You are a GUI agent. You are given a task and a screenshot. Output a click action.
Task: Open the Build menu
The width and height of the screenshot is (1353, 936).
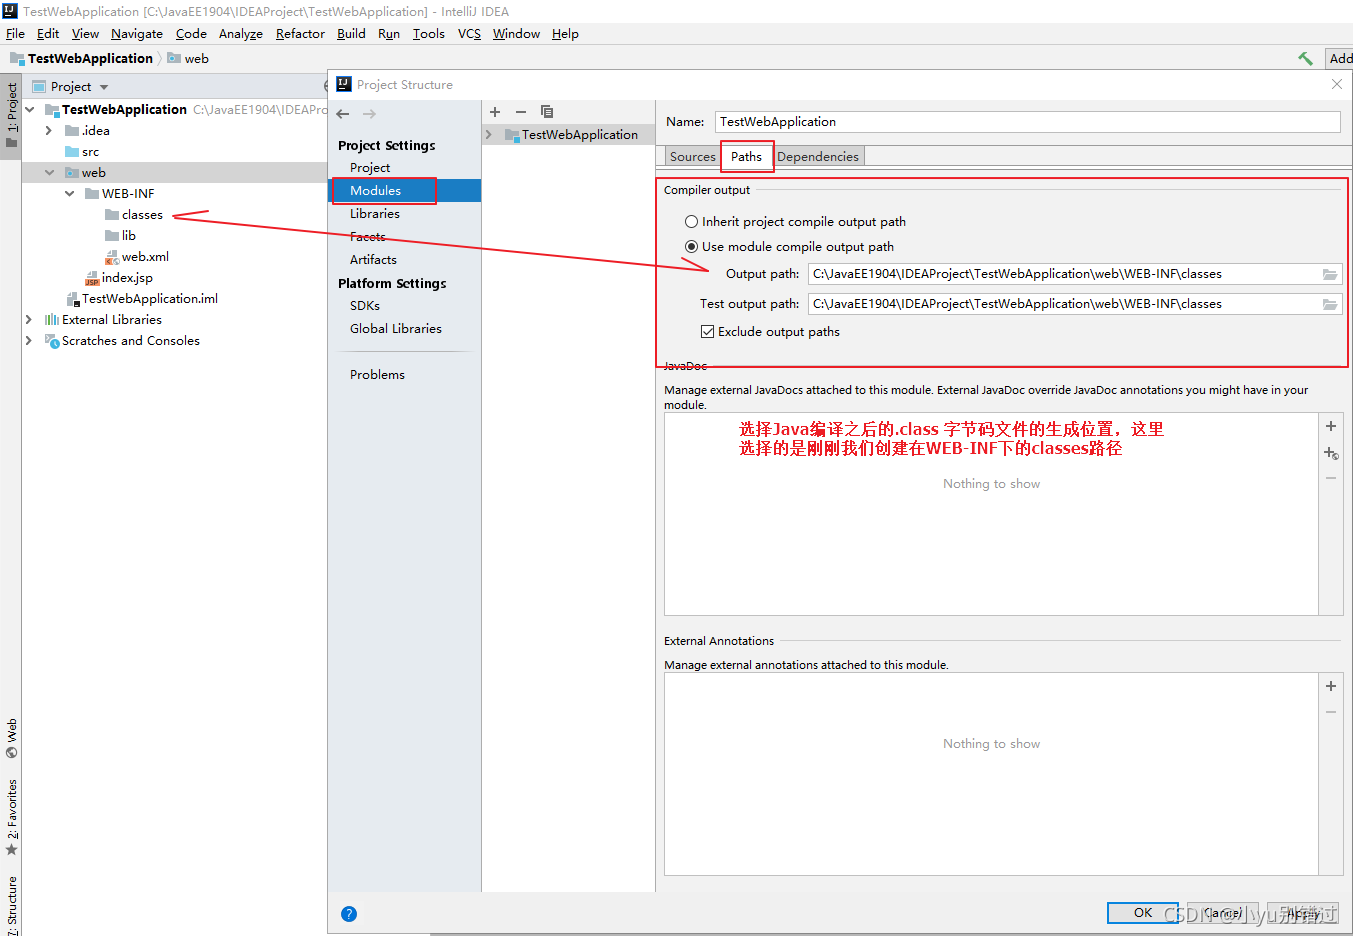click(x=351, y=34)
